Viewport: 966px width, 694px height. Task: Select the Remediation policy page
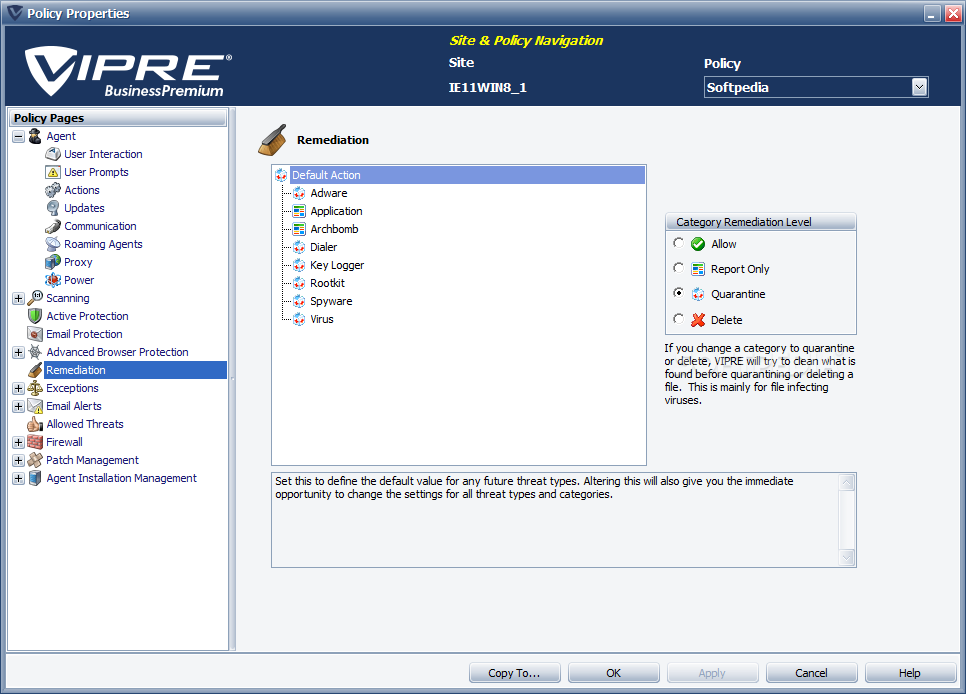(x=136, y=370)
